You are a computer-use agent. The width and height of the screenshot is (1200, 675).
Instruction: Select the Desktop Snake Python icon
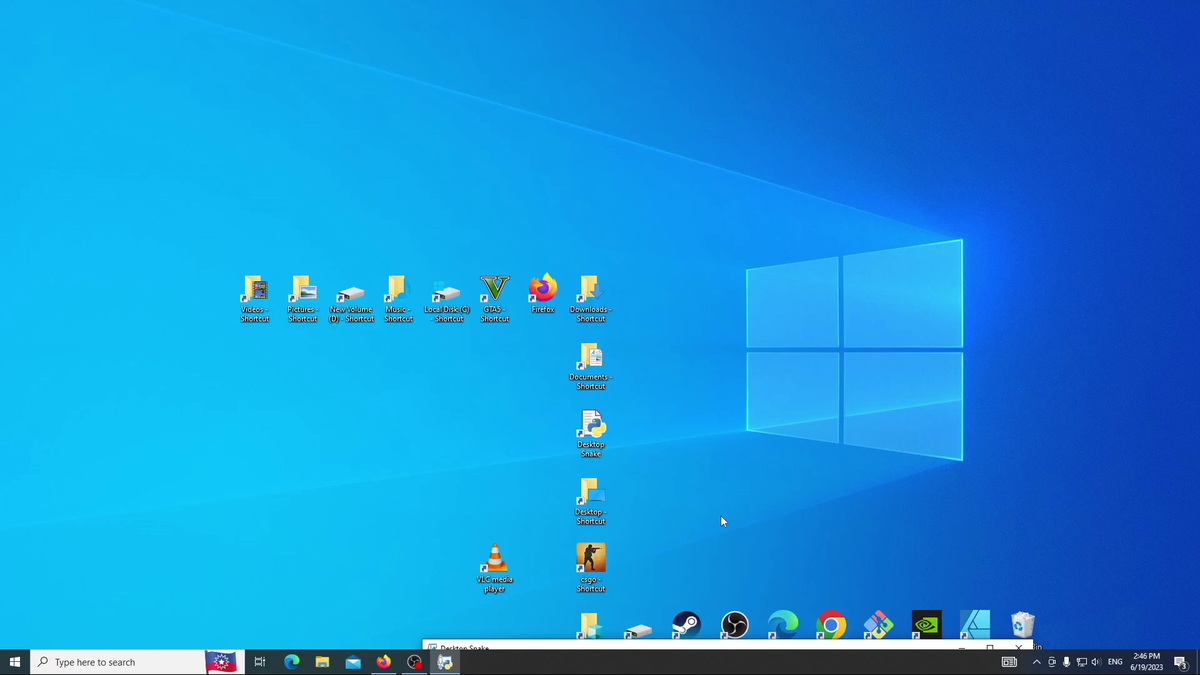590,434
